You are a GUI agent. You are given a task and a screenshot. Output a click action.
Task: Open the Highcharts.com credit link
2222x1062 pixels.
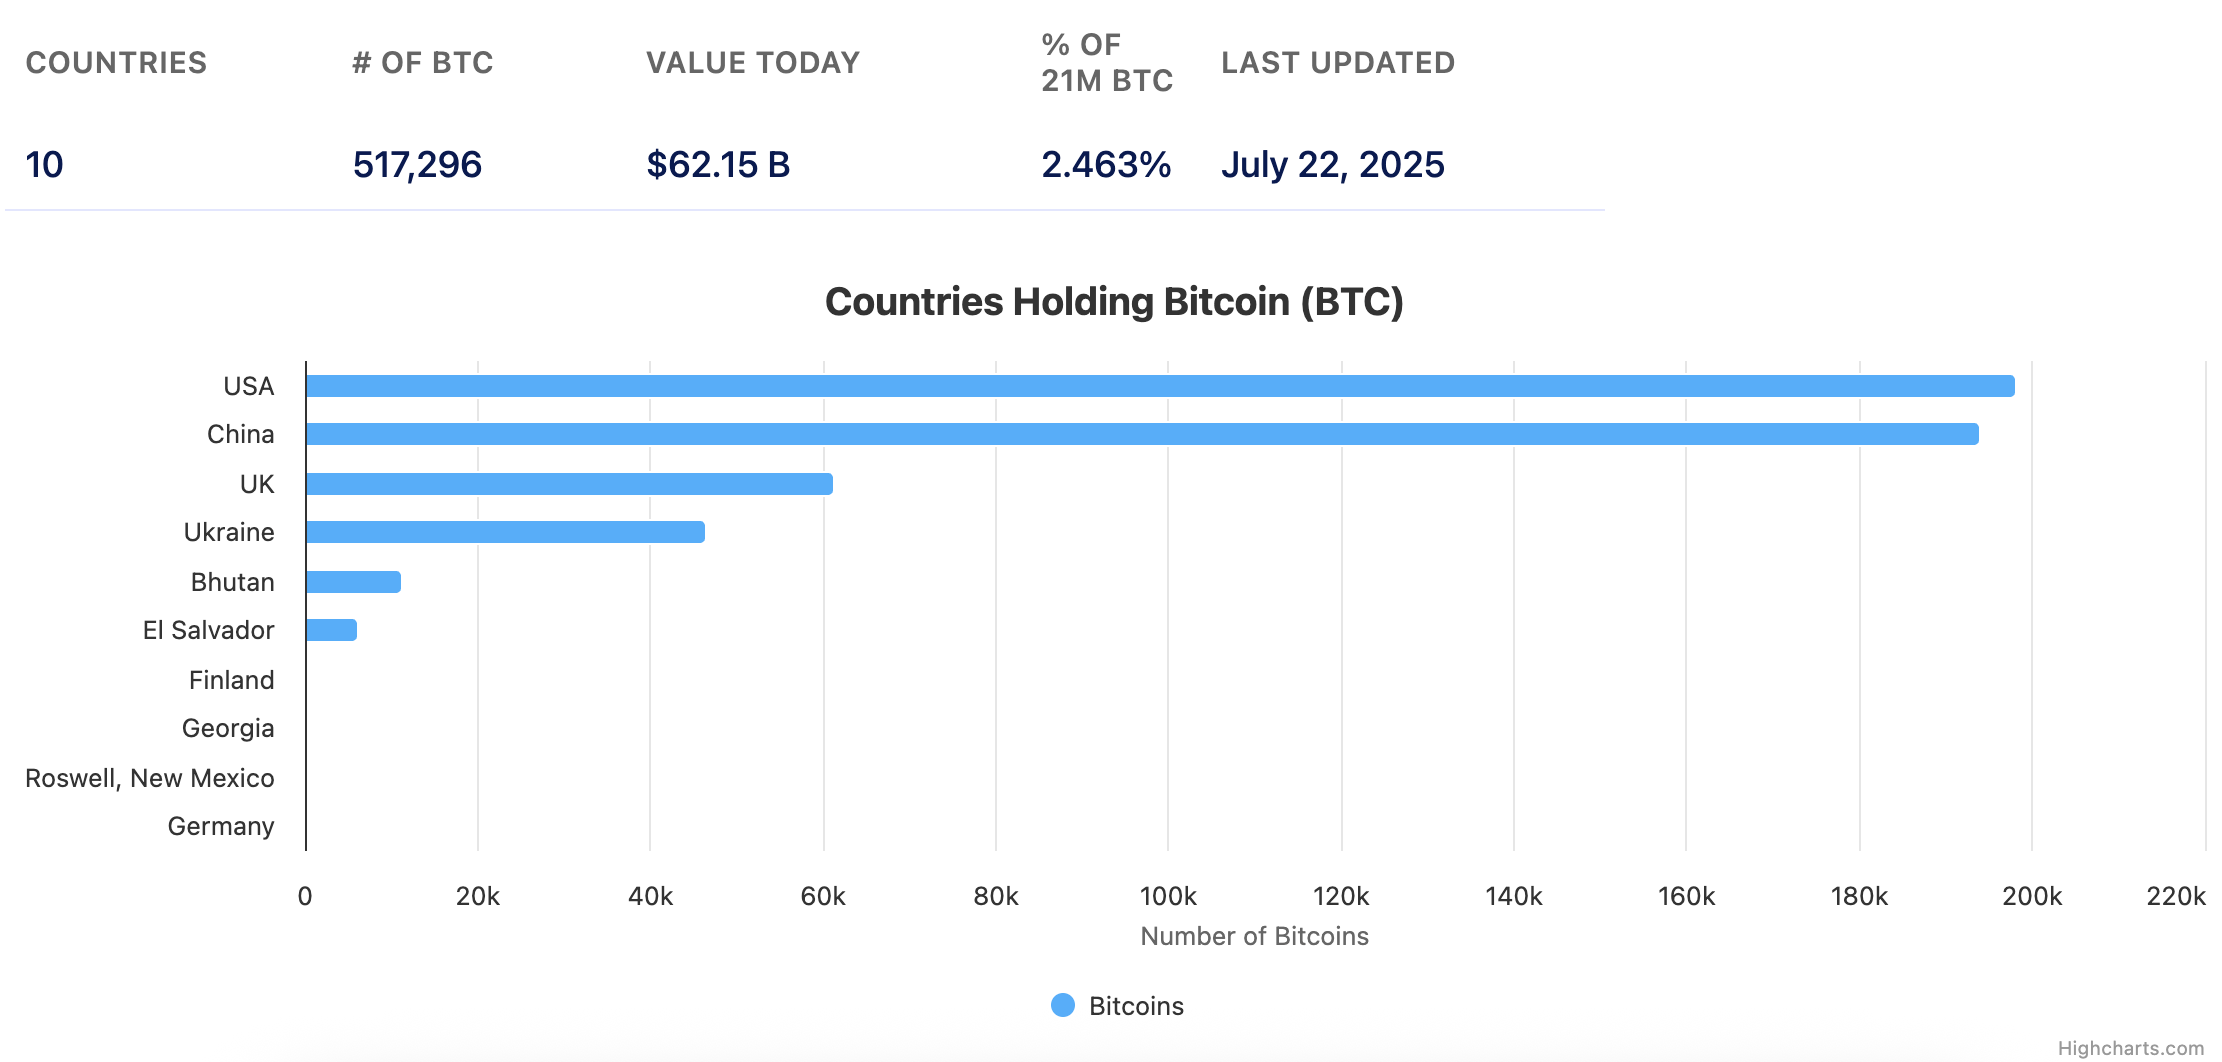pos(2130,1048)
